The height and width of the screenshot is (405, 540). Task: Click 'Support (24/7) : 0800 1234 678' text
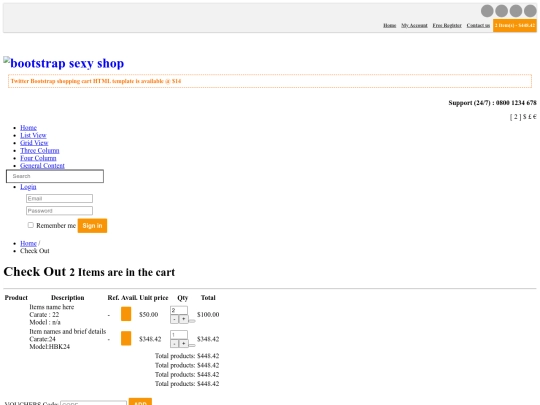coord(492,103)
